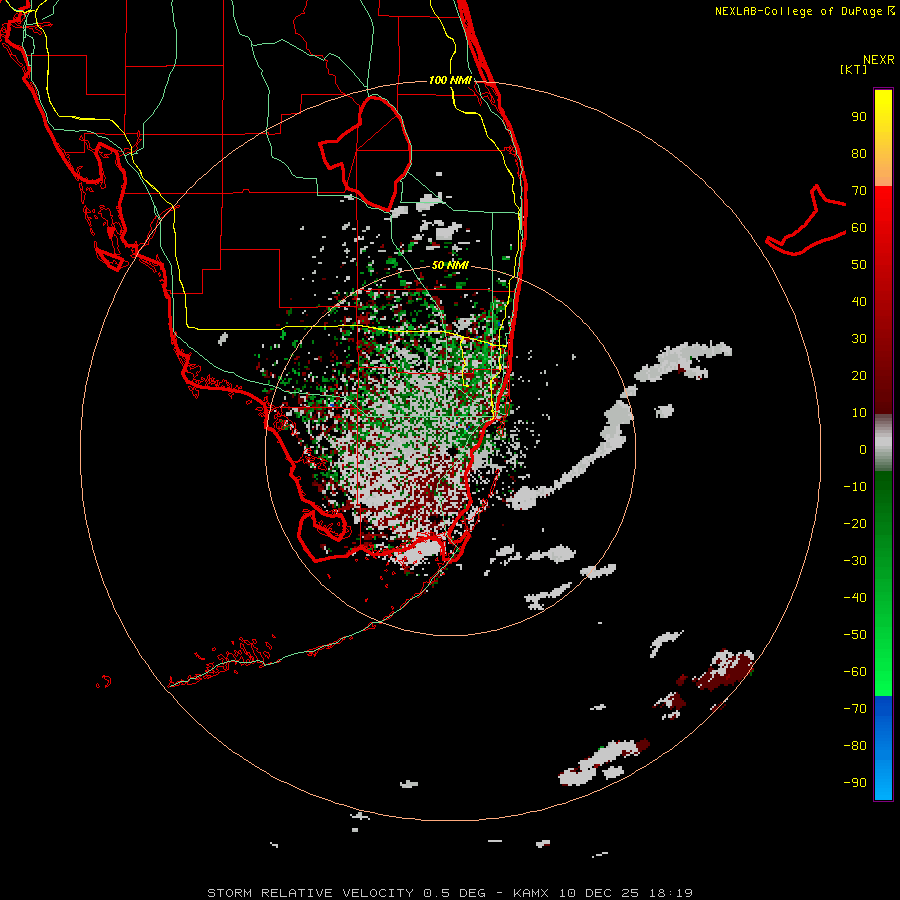
Task: Click the NEXR label above the scale
Action: pos(879,60)
